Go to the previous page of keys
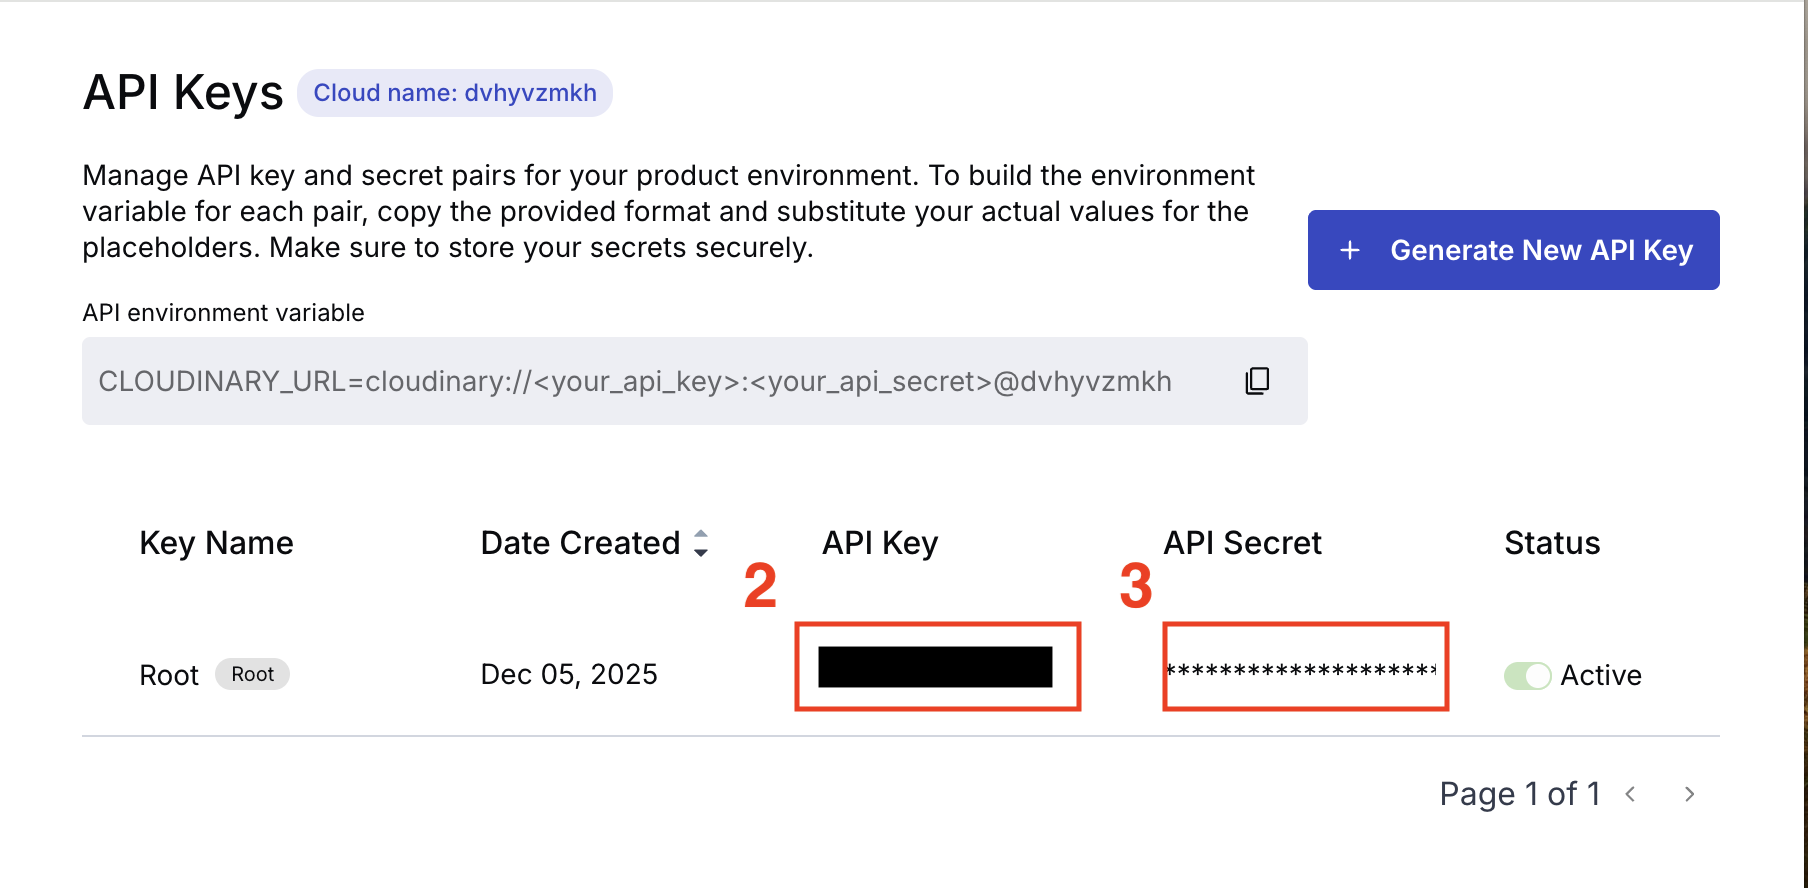1808x888 pixels. click(1631, 794)
